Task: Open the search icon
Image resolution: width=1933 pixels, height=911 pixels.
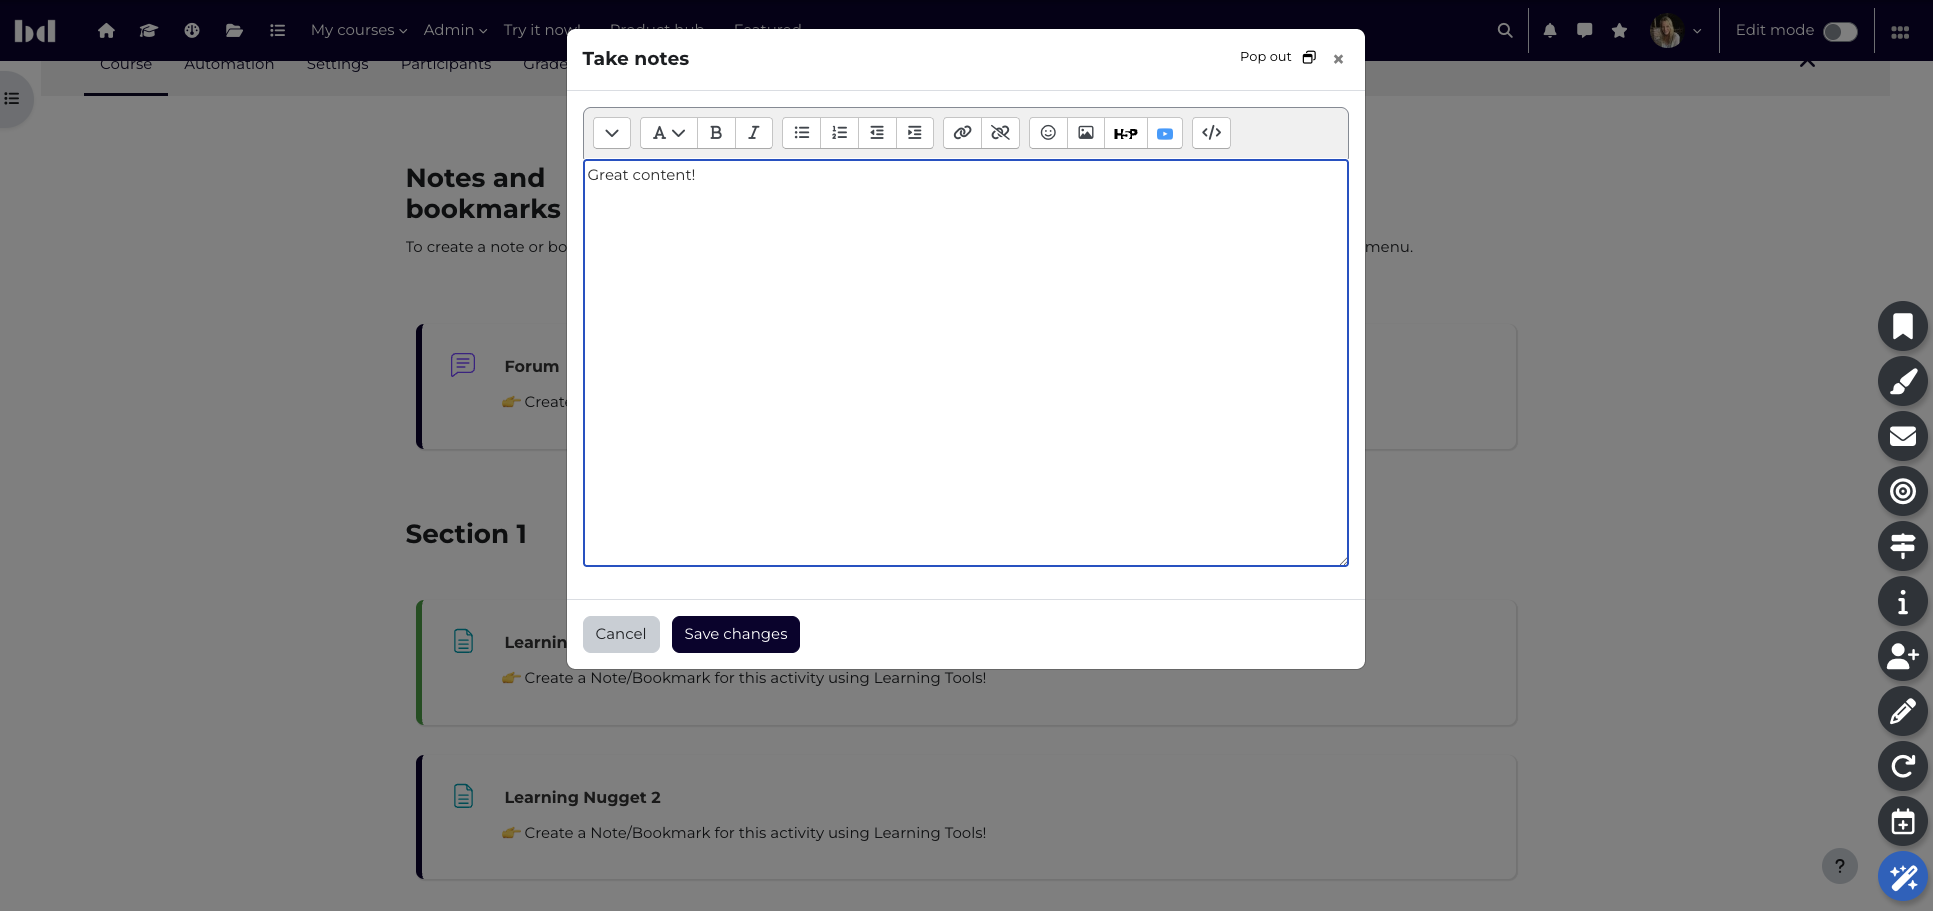Action: point(1505,30)
